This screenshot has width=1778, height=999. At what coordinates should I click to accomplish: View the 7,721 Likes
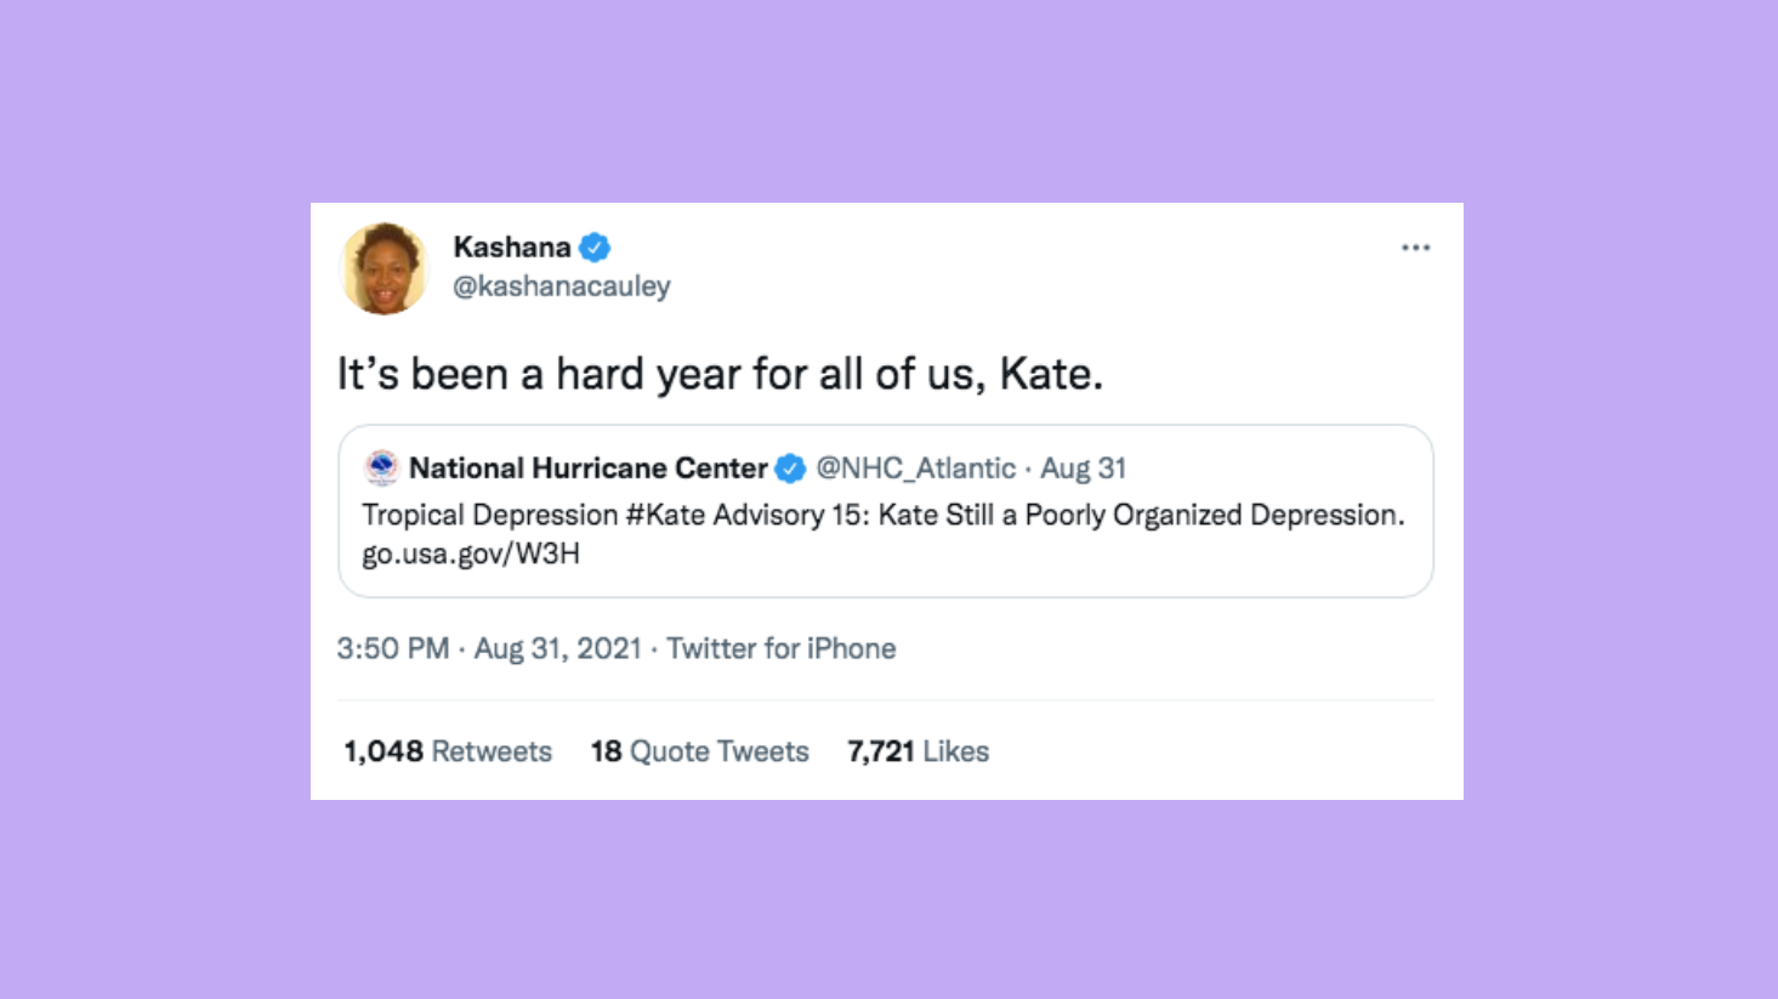917,751
